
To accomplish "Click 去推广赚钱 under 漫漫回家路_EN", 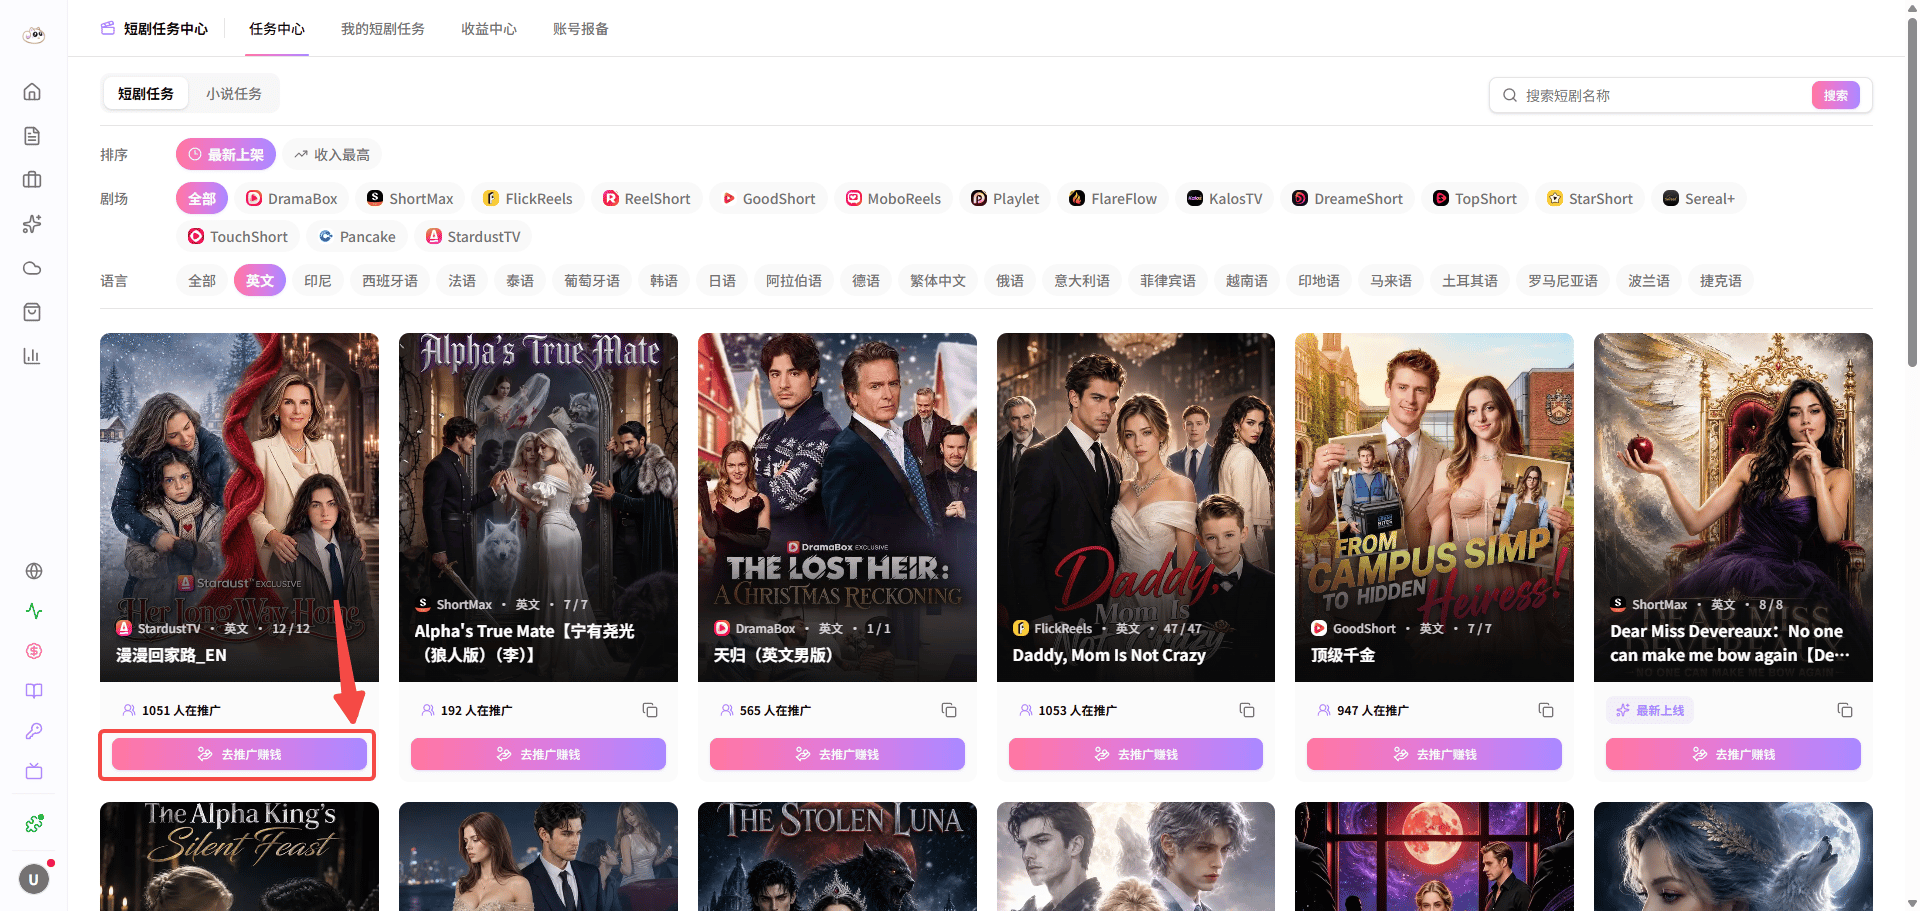I will (239, 754).
